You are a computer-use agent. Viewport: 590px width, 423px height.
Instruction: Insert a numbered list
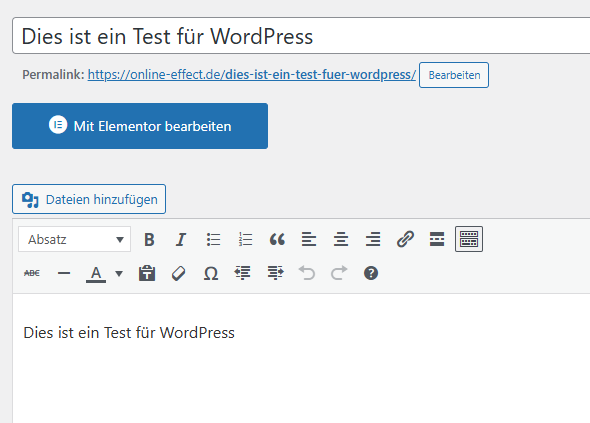point(245,239)
